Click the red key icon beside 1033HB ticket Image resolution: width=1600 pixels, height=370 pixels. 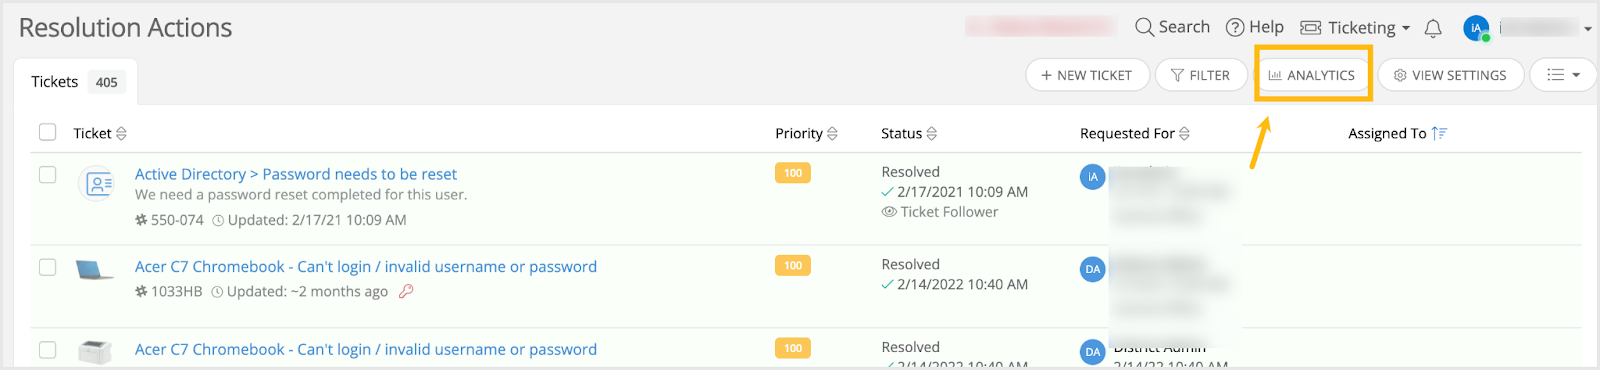(x=406, y=291)
